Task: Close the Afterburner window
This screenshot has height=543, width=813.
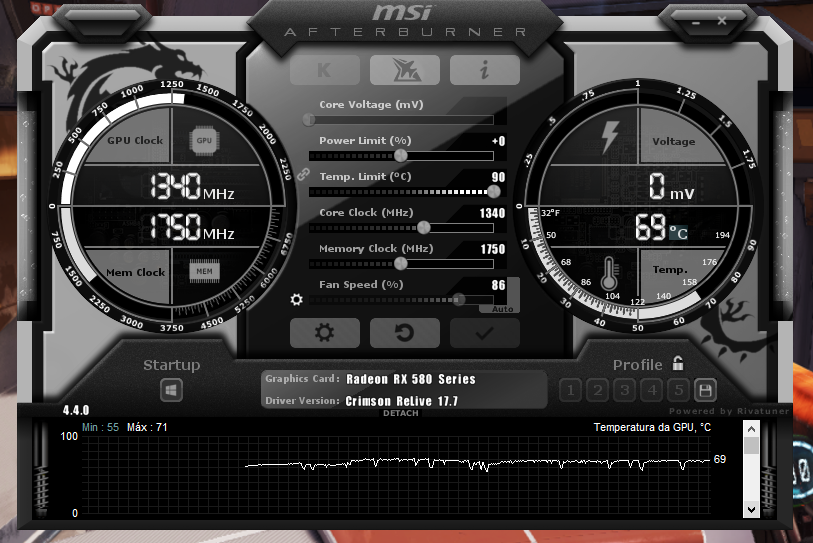Action: point(722,21)
